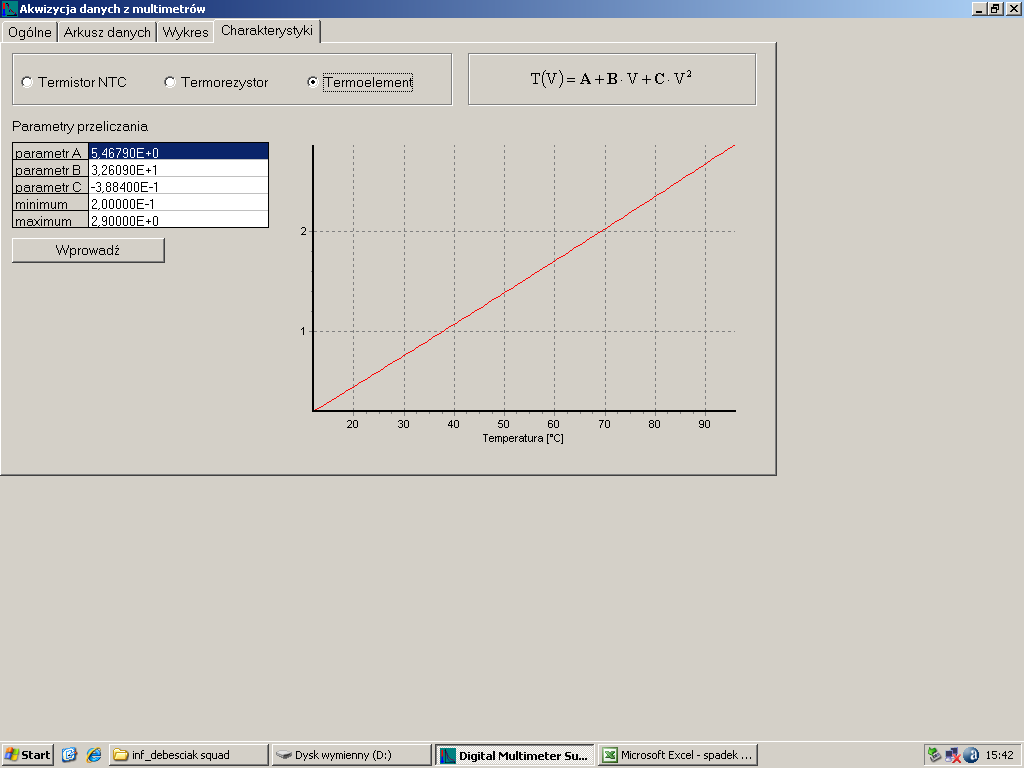Click the first quick launch icon

[x=69, y=755]
